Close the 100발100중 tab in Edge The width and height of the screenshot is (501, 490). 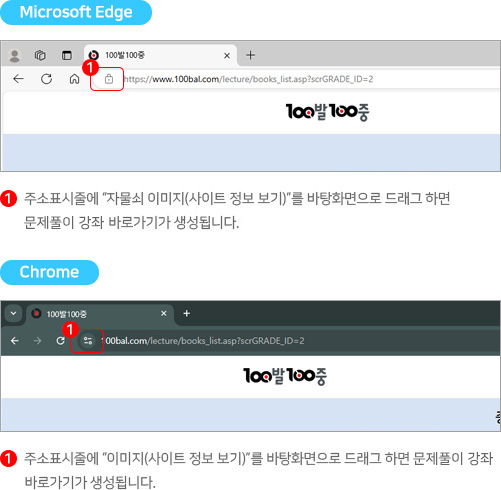(x=227, y=55)
